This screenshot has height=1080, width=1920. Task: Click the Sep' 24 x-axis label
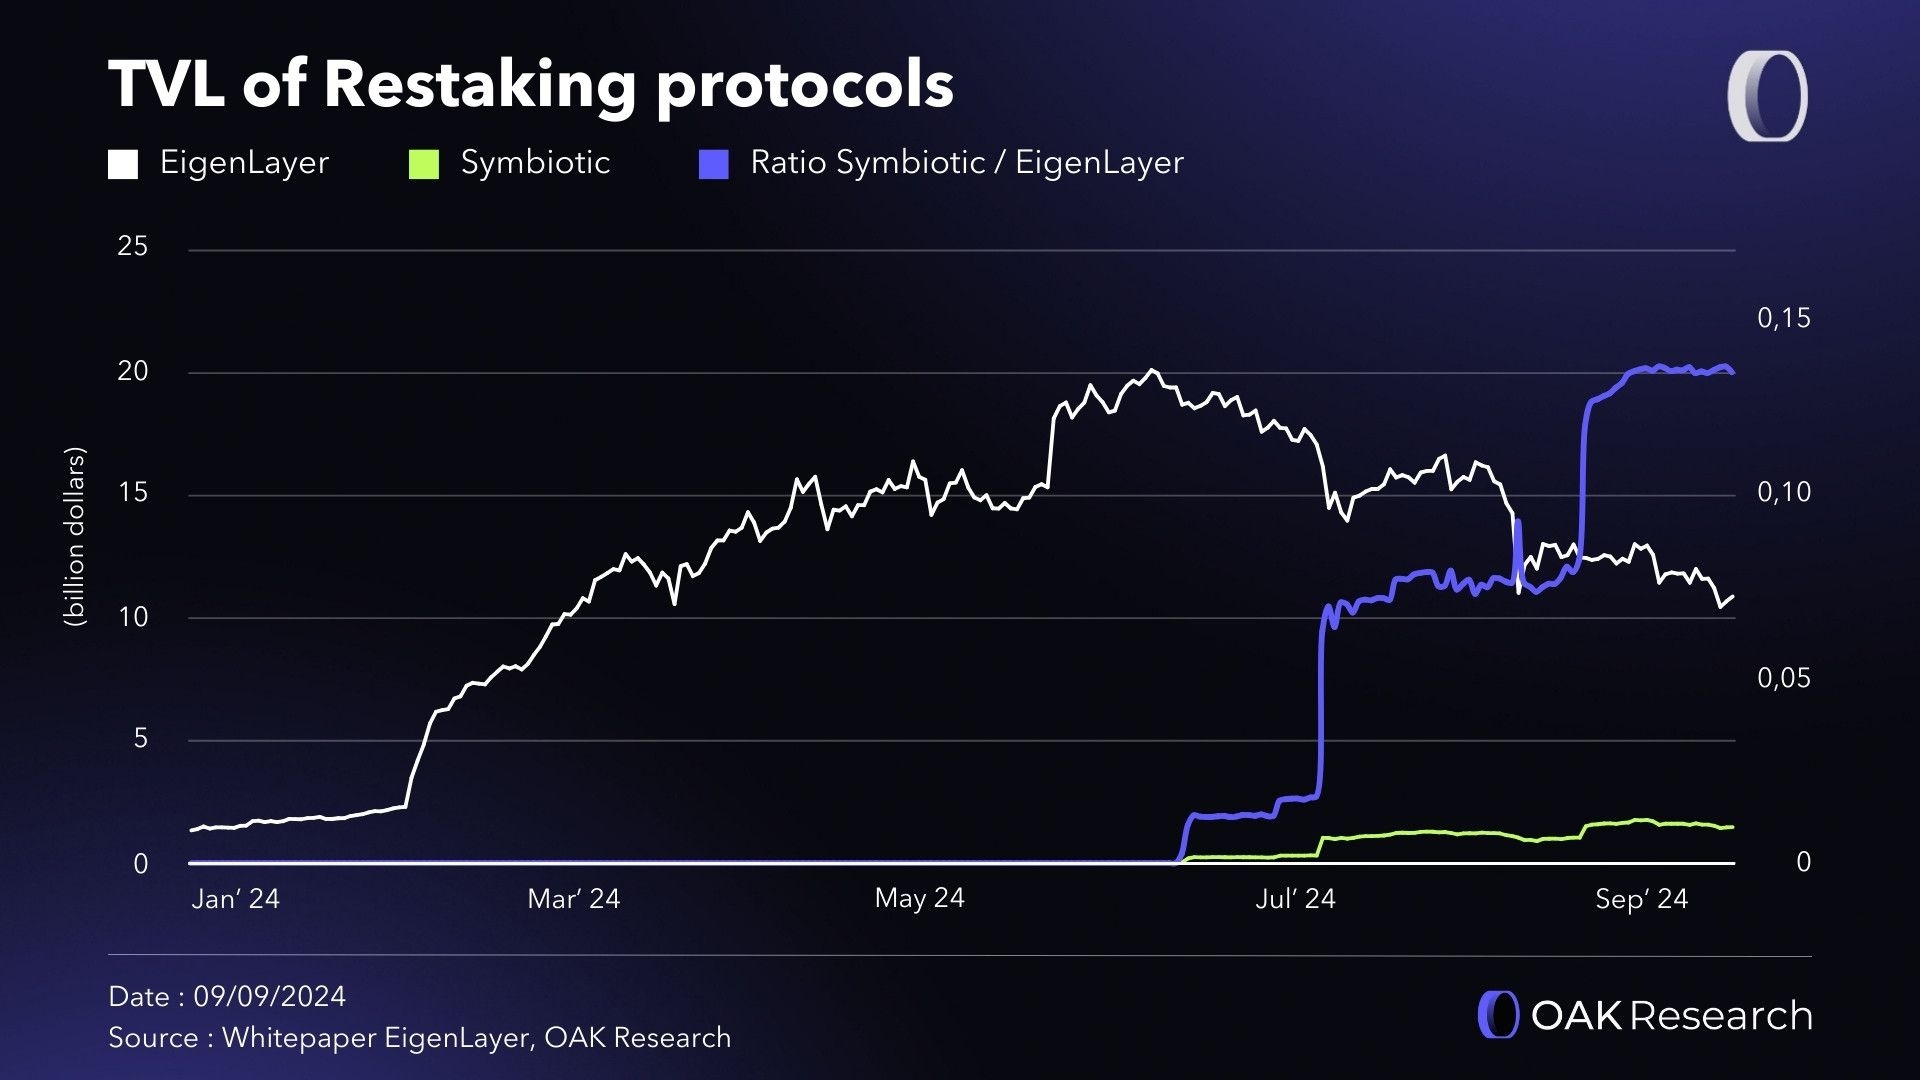(x=1641, y=899)
